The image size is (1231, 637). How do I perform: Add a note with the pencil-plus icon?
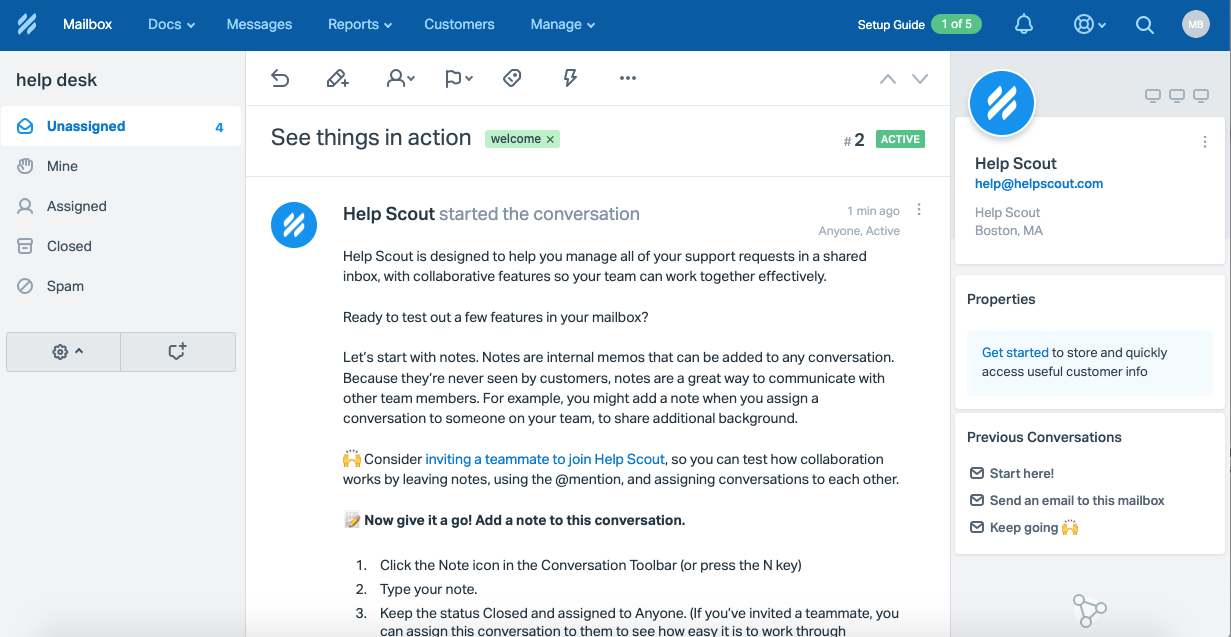point(338,78)
